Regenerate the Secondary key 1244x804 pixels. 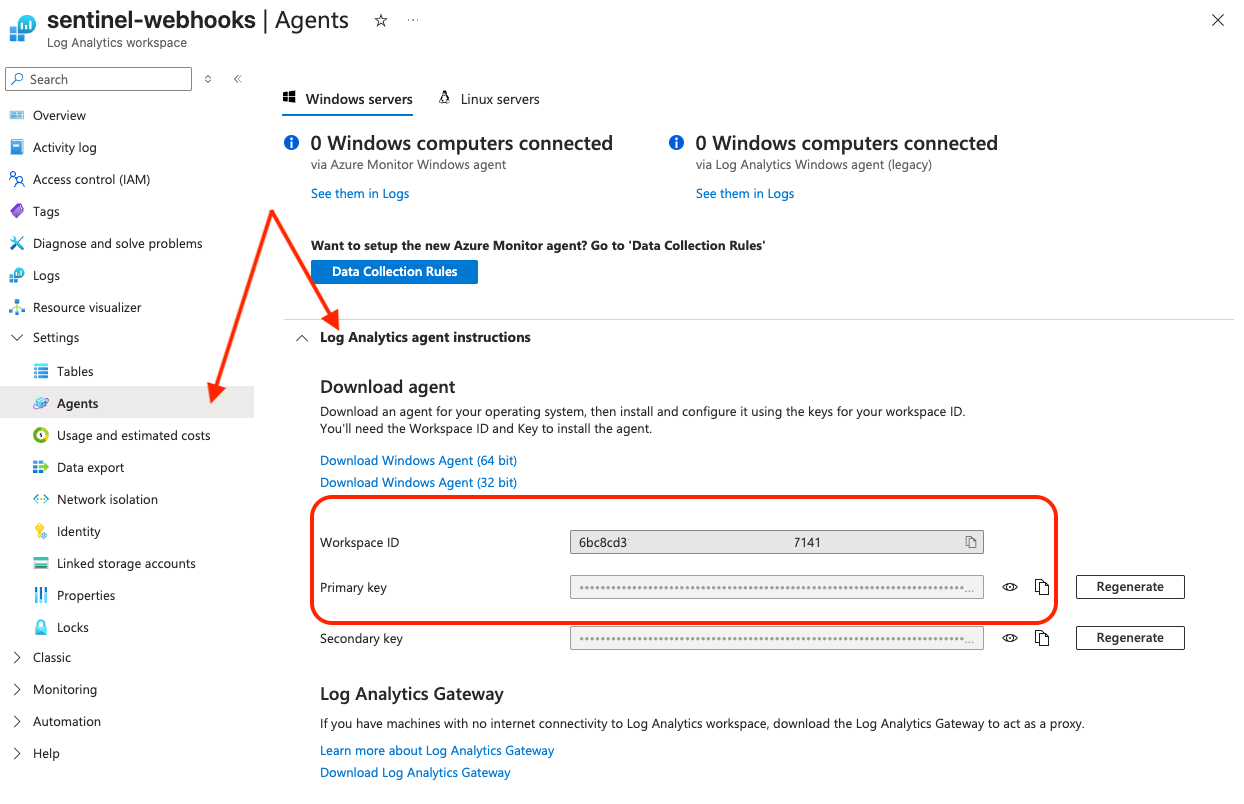(1130, 638)
